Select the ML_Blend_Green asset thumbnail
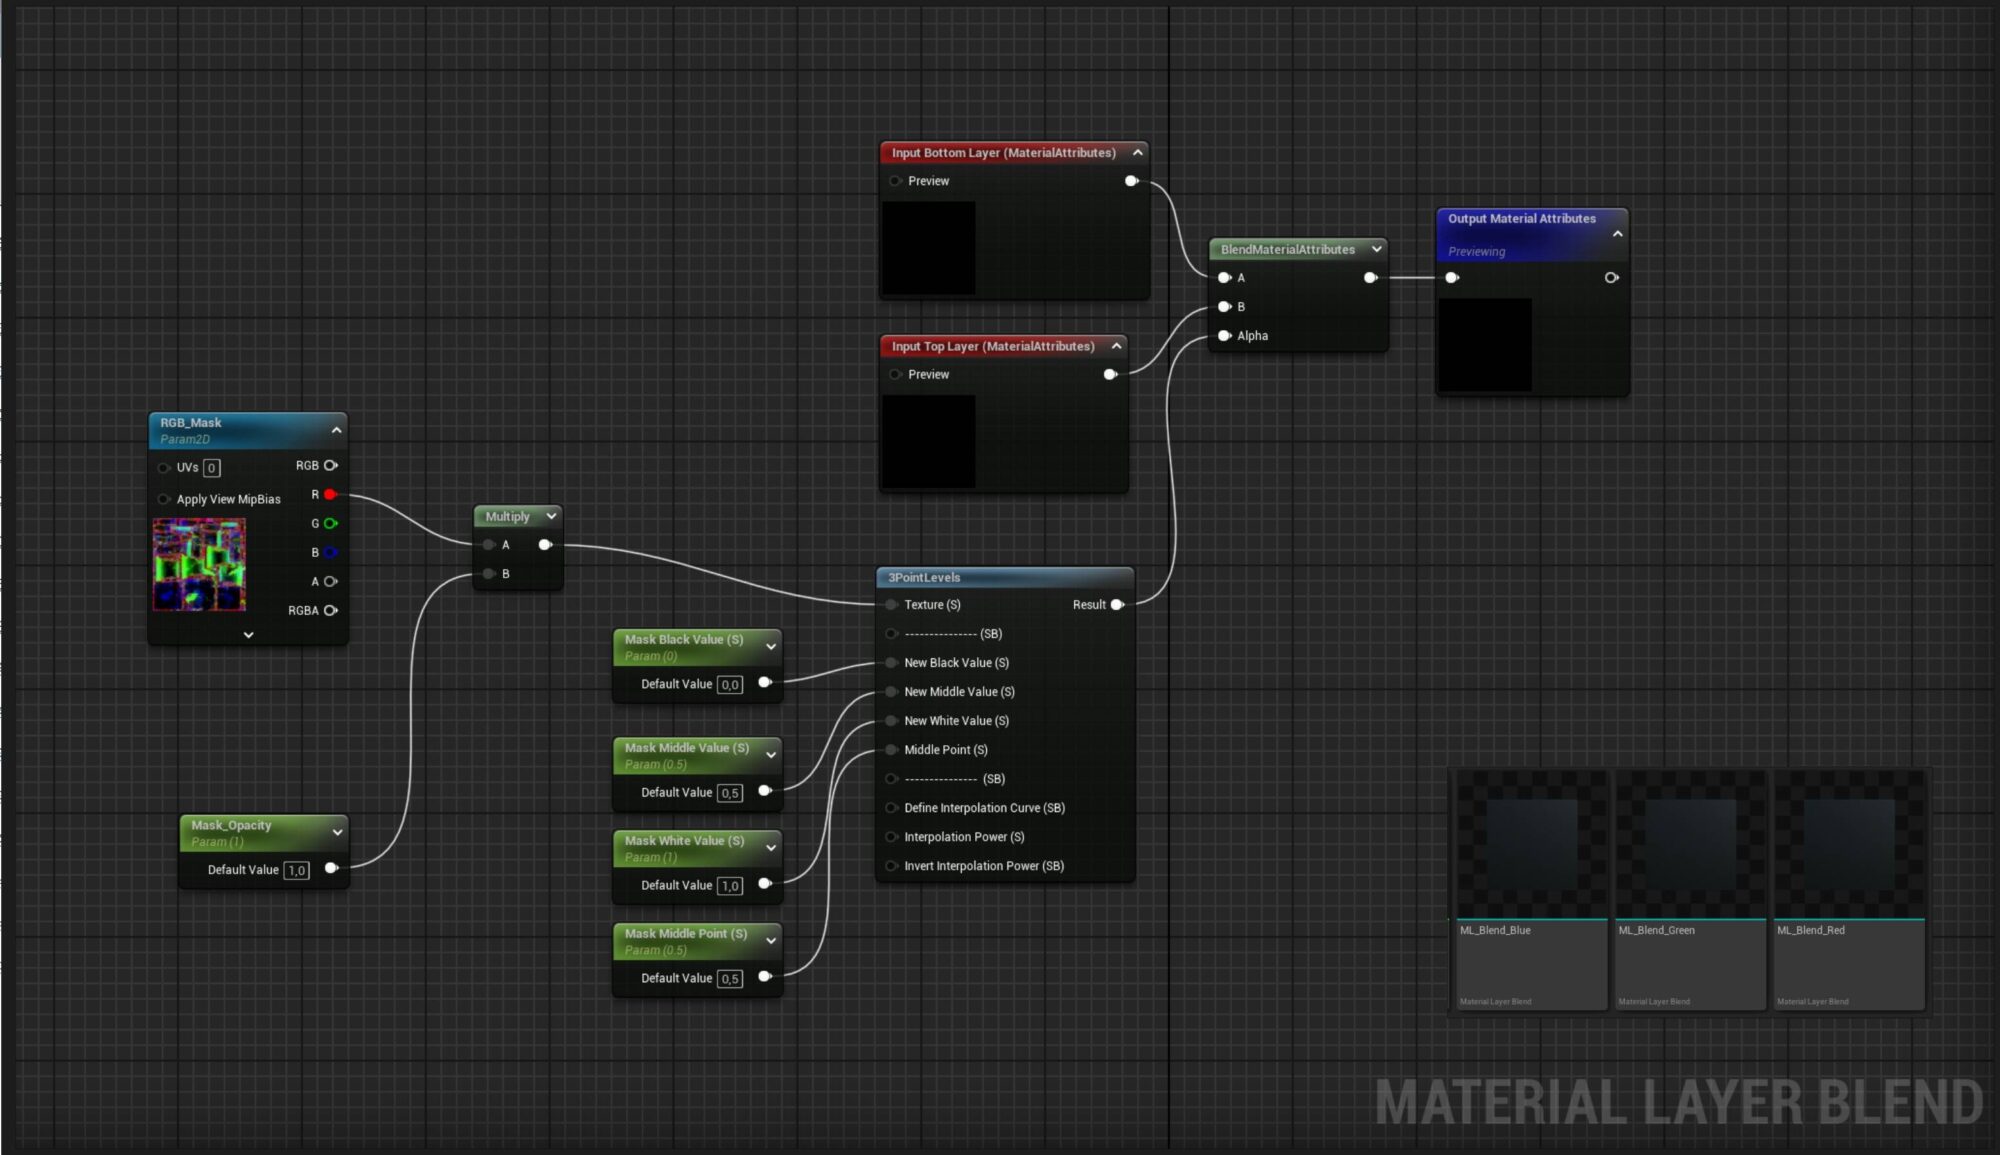Image resolution: width=2000 pixels, height=1155 pixels. coord(1689,845)
